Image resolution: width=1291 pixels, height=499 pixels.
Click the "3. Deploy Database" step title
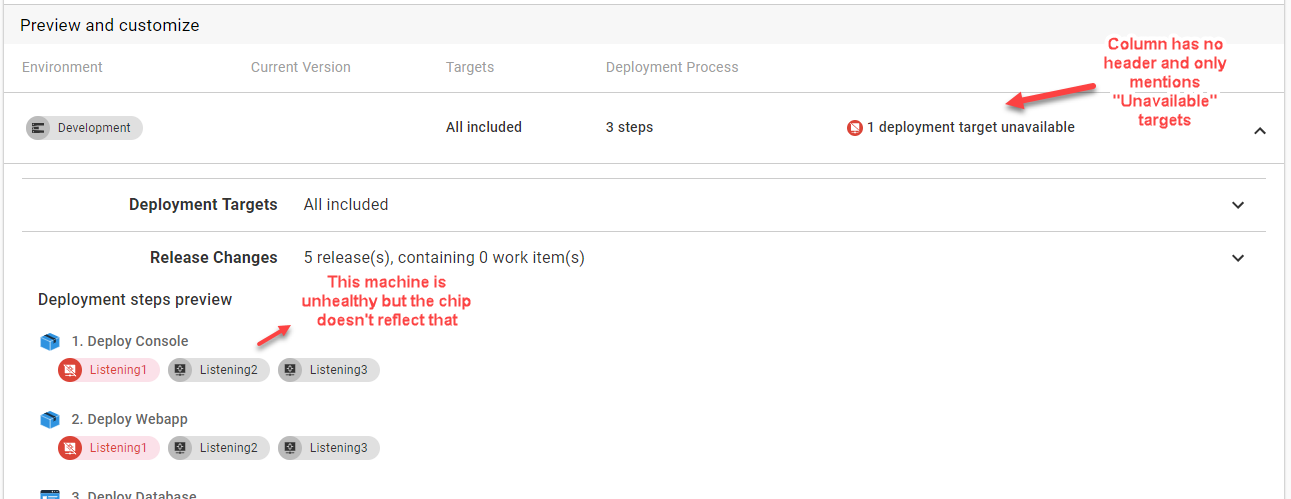click(x=134, y=495)
